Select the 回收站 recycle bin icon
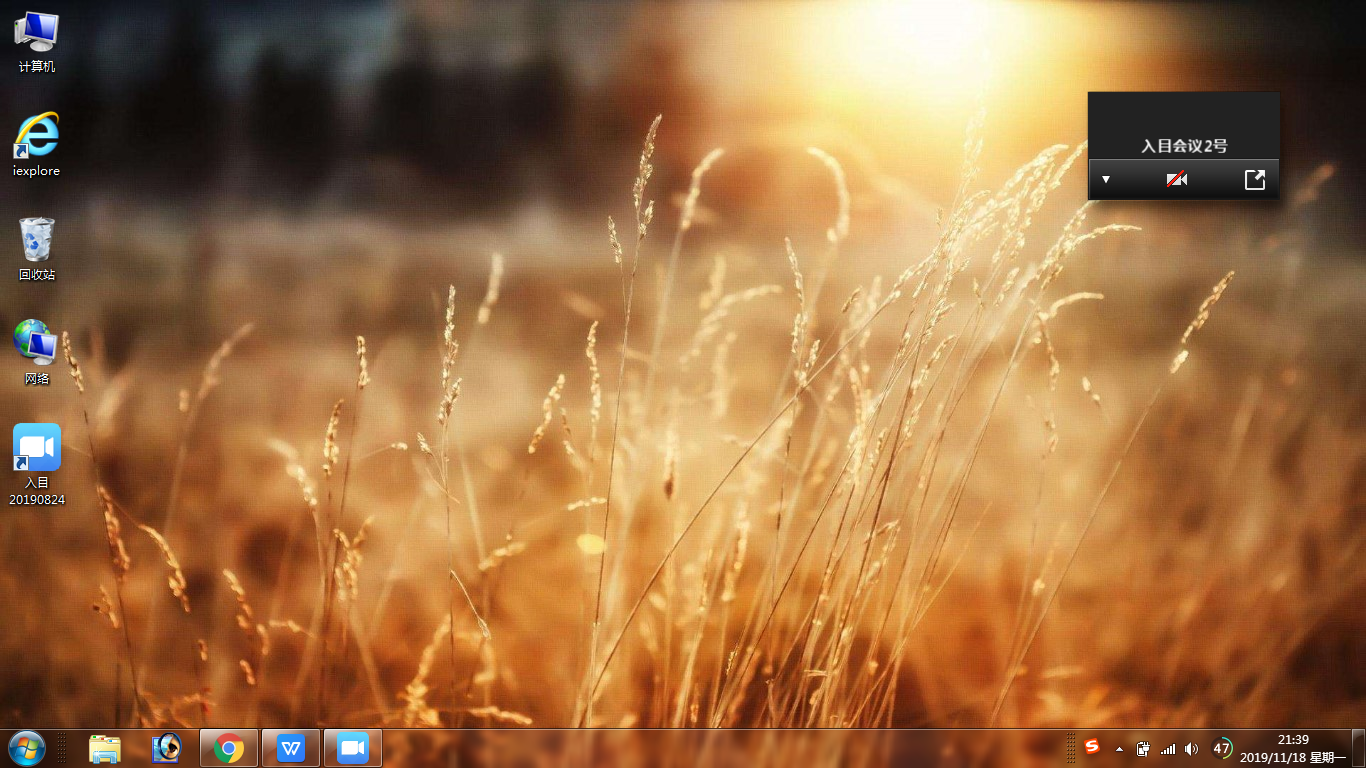Image resolution: width=1366 pixels, height=768 pixels. [37, 248]
